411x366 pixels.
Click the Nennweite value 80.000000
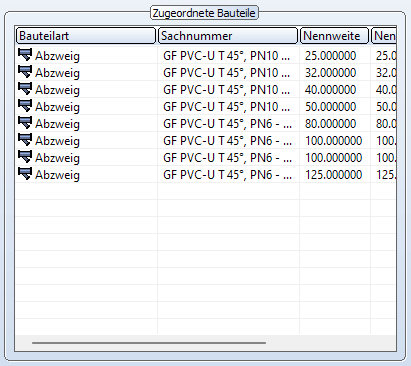coord(330,124)
